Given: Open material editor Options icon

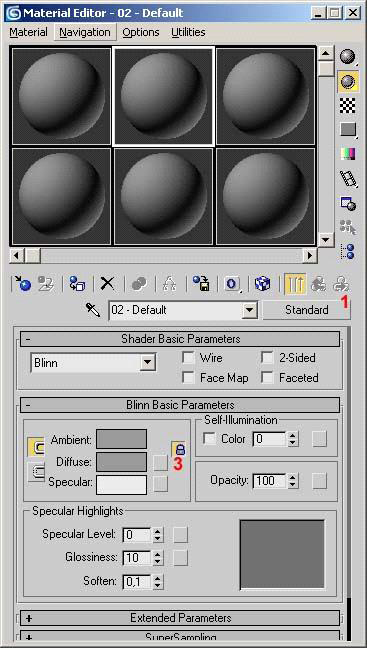Looking at the screenshot, I should pyautogui.click(x=348, y=203).
